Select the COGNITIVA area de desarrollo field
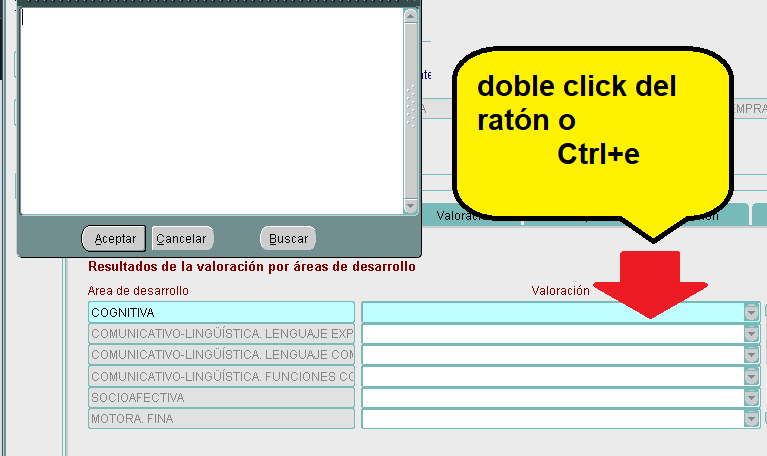This screenshot has height=456, width=767. click(221, 312)
